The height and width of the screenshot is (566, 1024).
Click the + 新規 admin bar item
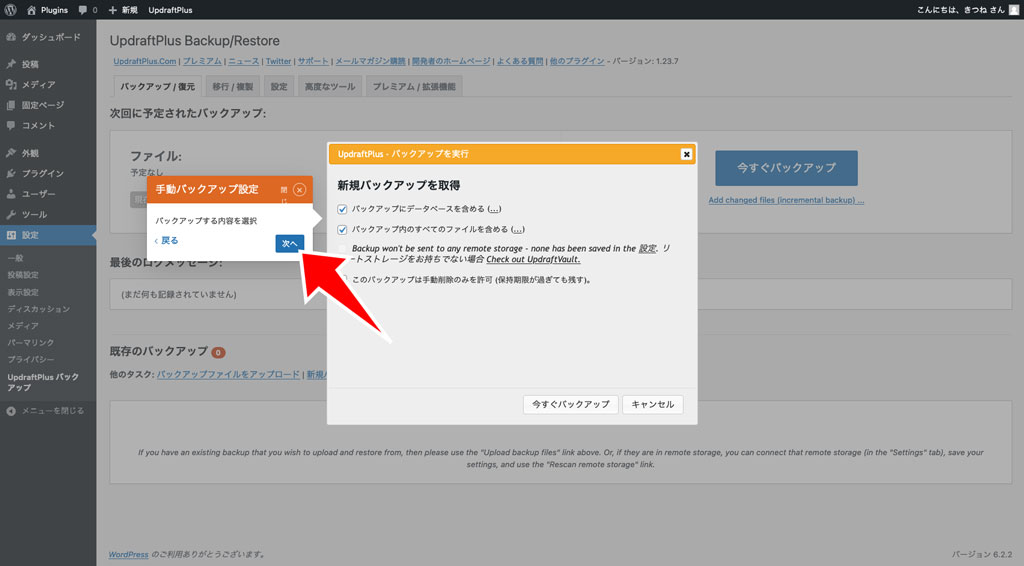click(x=123, y=10)
